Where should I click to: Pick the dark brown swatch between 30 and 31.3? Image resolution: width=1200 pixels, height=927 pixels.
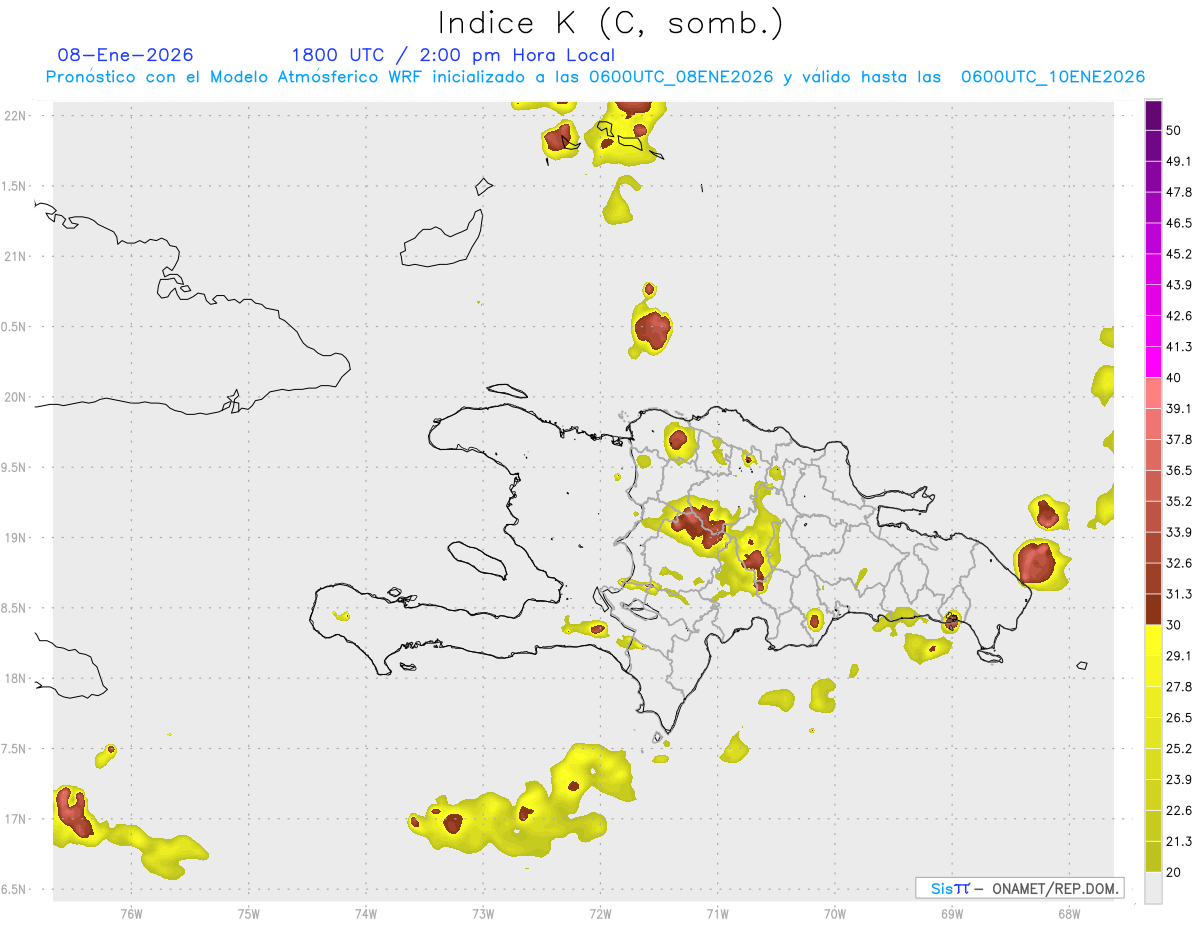(1153, 610)
